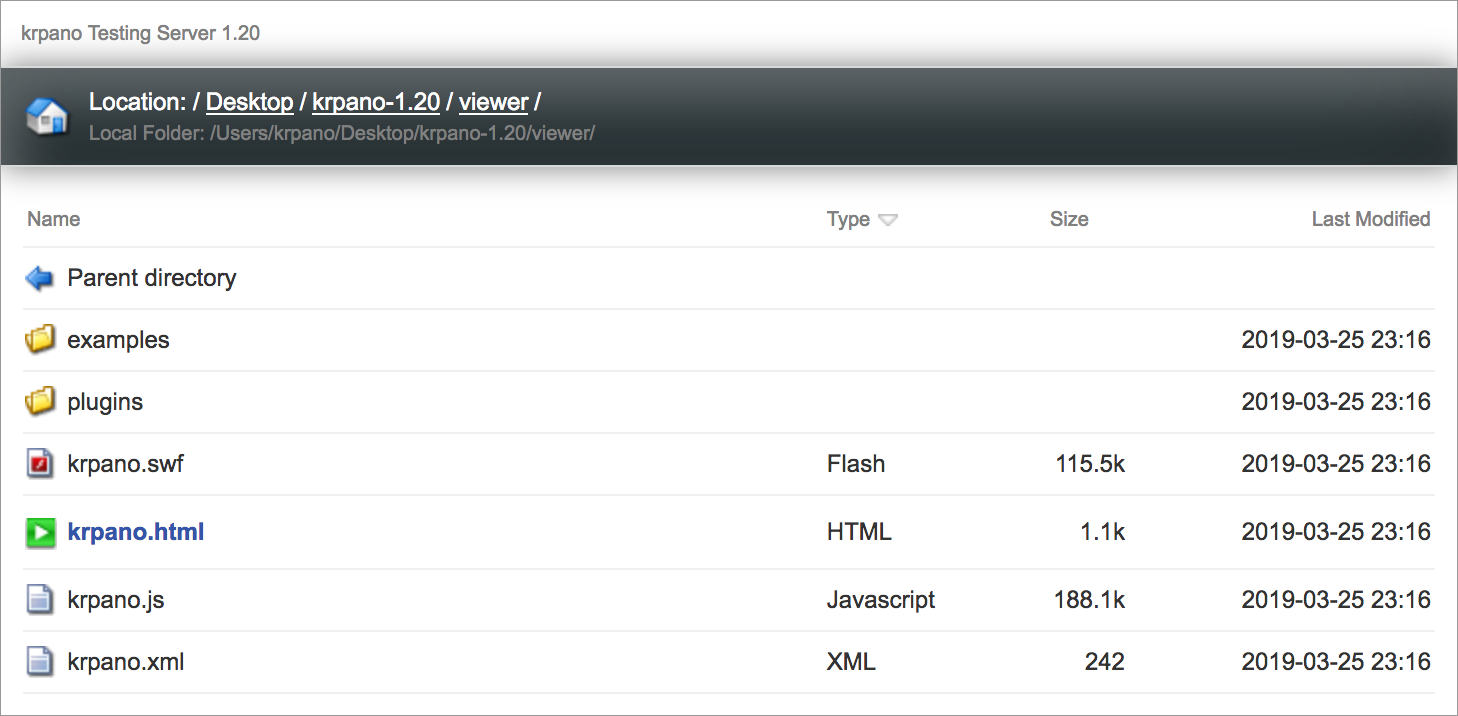Viewport: 1458px width, 716px height.
Task: Toggle sort arrow next to Type
Action: [x=888, y=220]
